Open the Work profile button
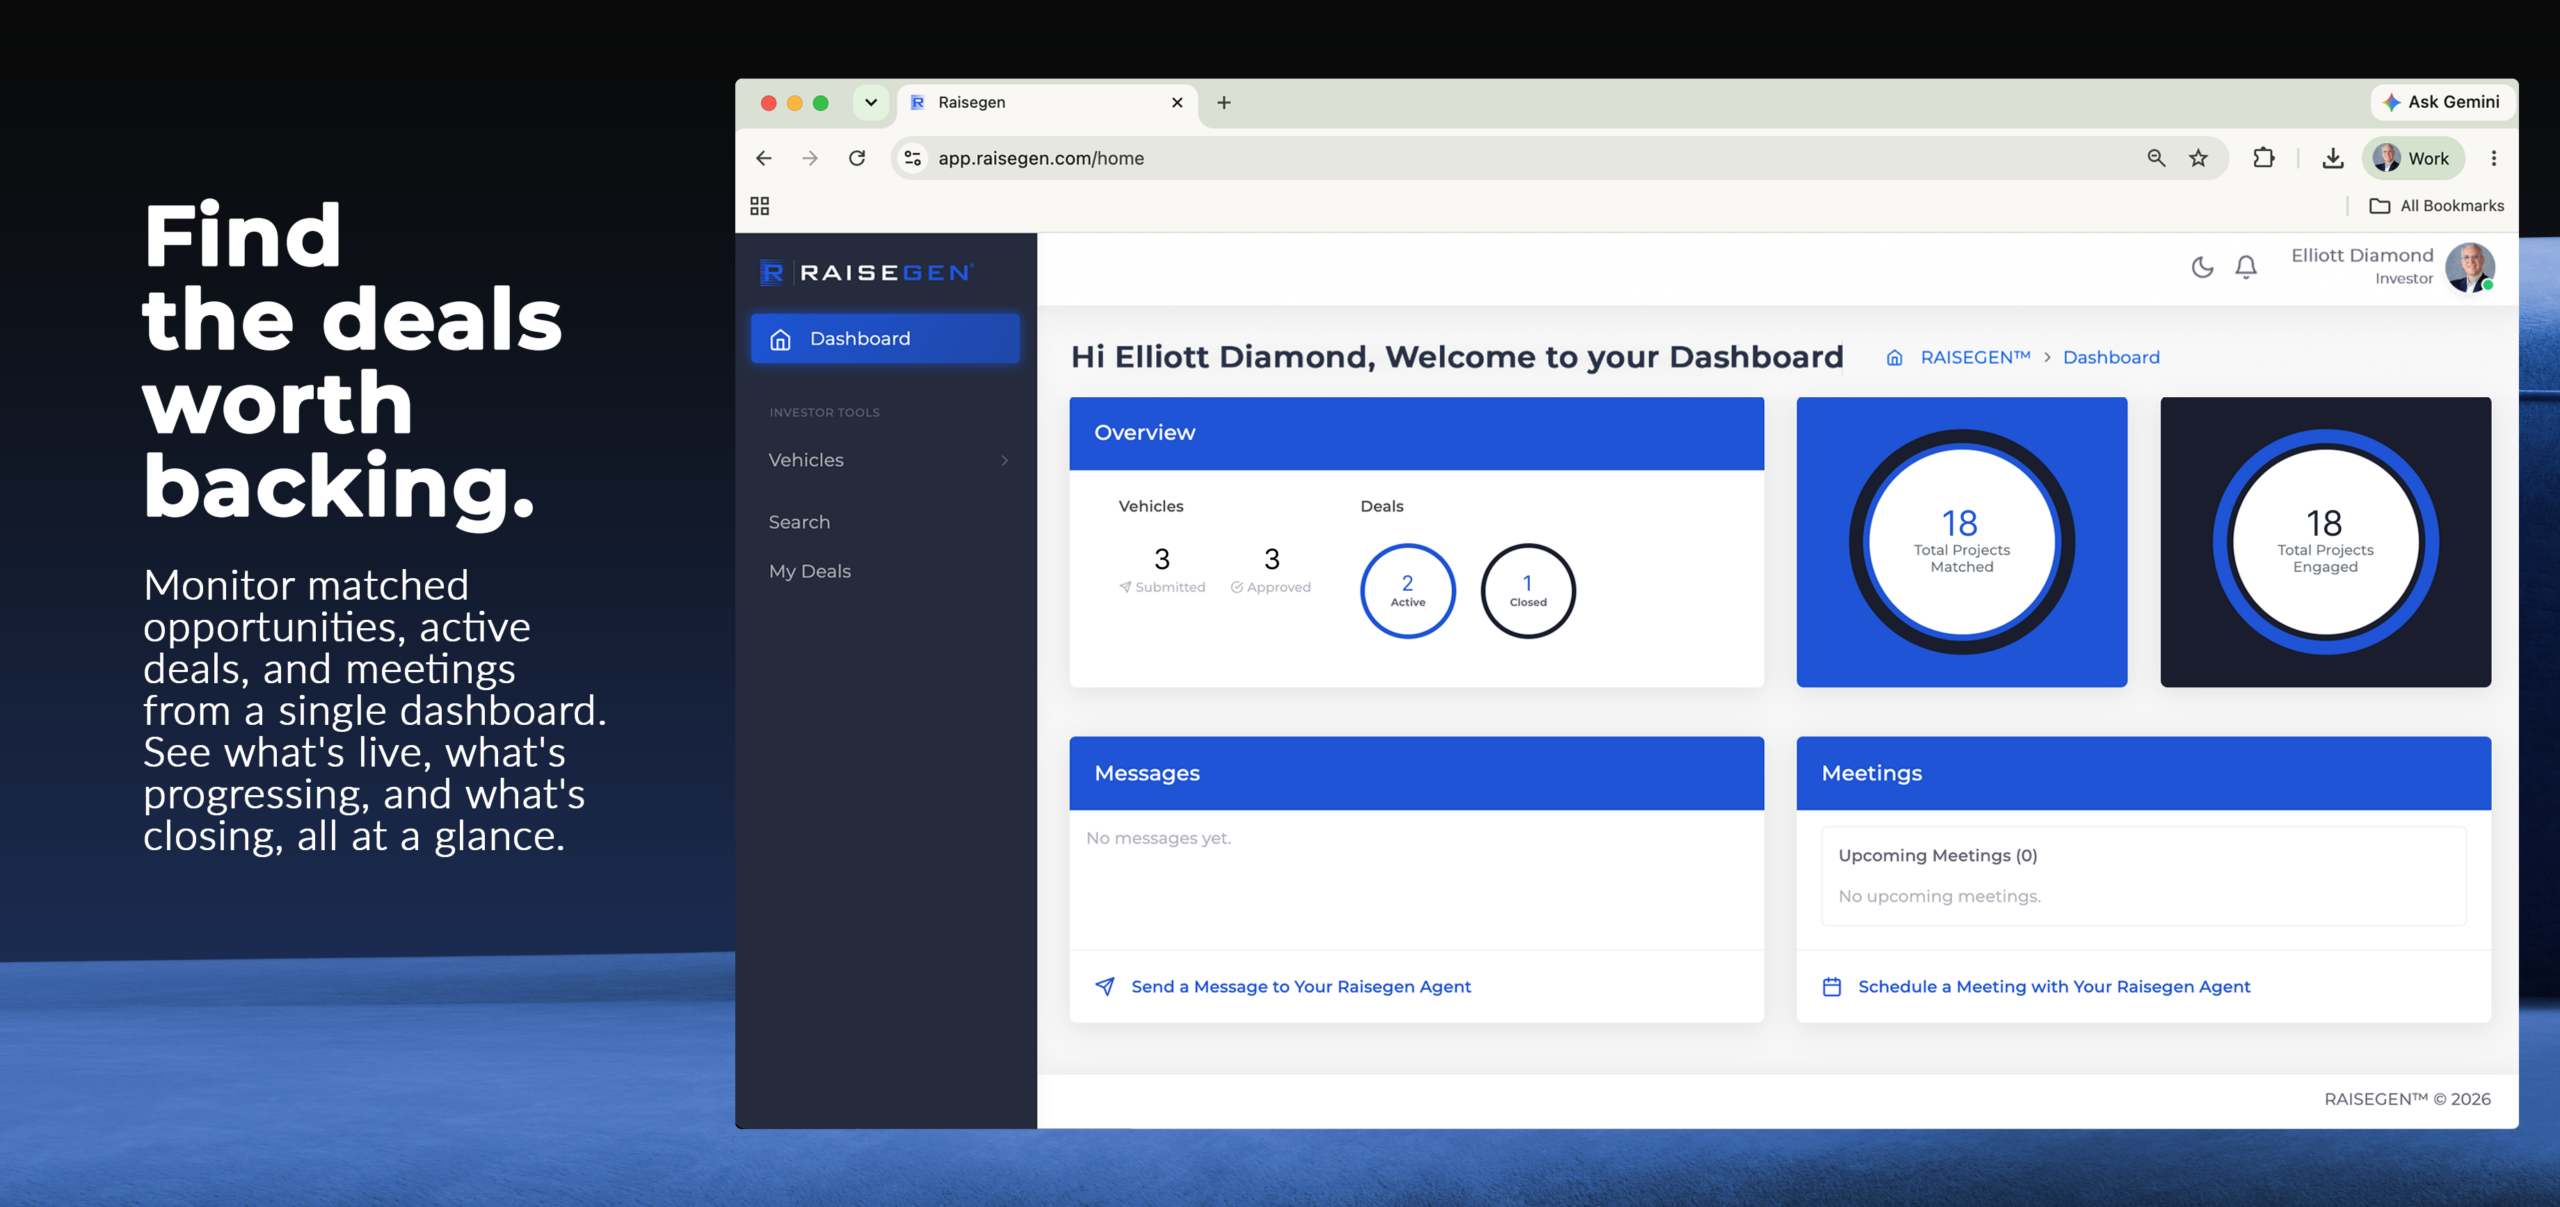Screen dimensions: 2560x1207 tap(2412, 158)
